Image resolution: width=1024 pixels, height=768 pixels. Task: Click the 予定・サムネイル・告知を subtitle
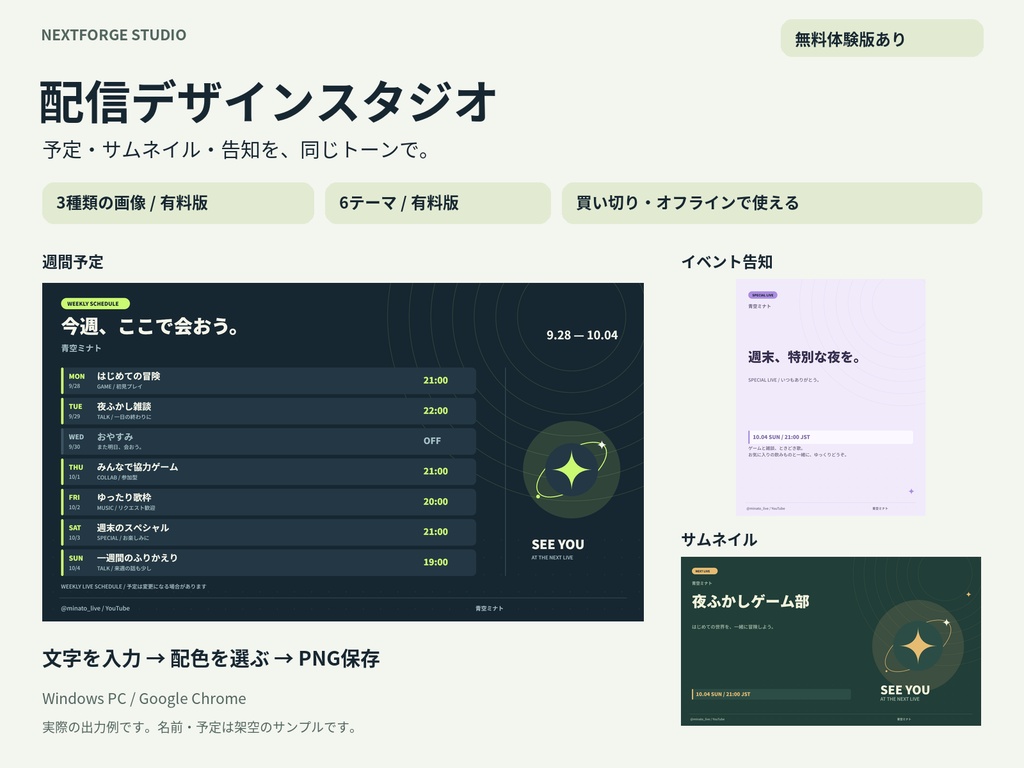pos(236,150)
